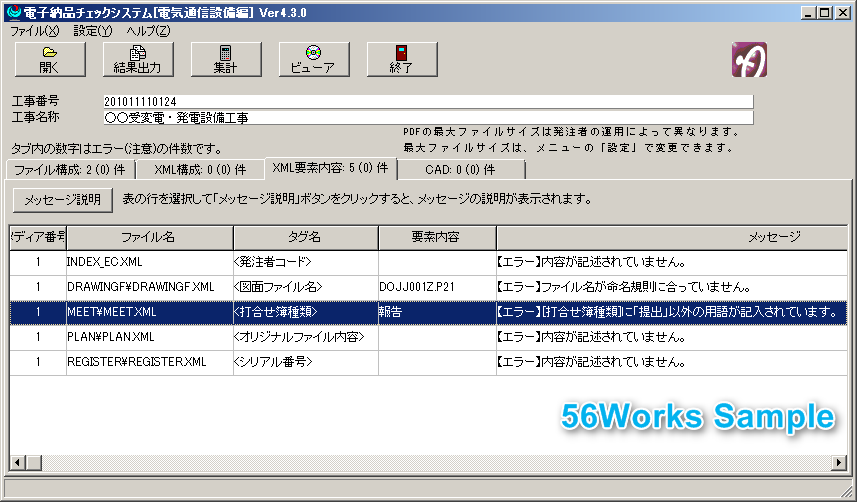Click the タグ名 column header
The width and height of the screenshot is (857, 502).
305,237
